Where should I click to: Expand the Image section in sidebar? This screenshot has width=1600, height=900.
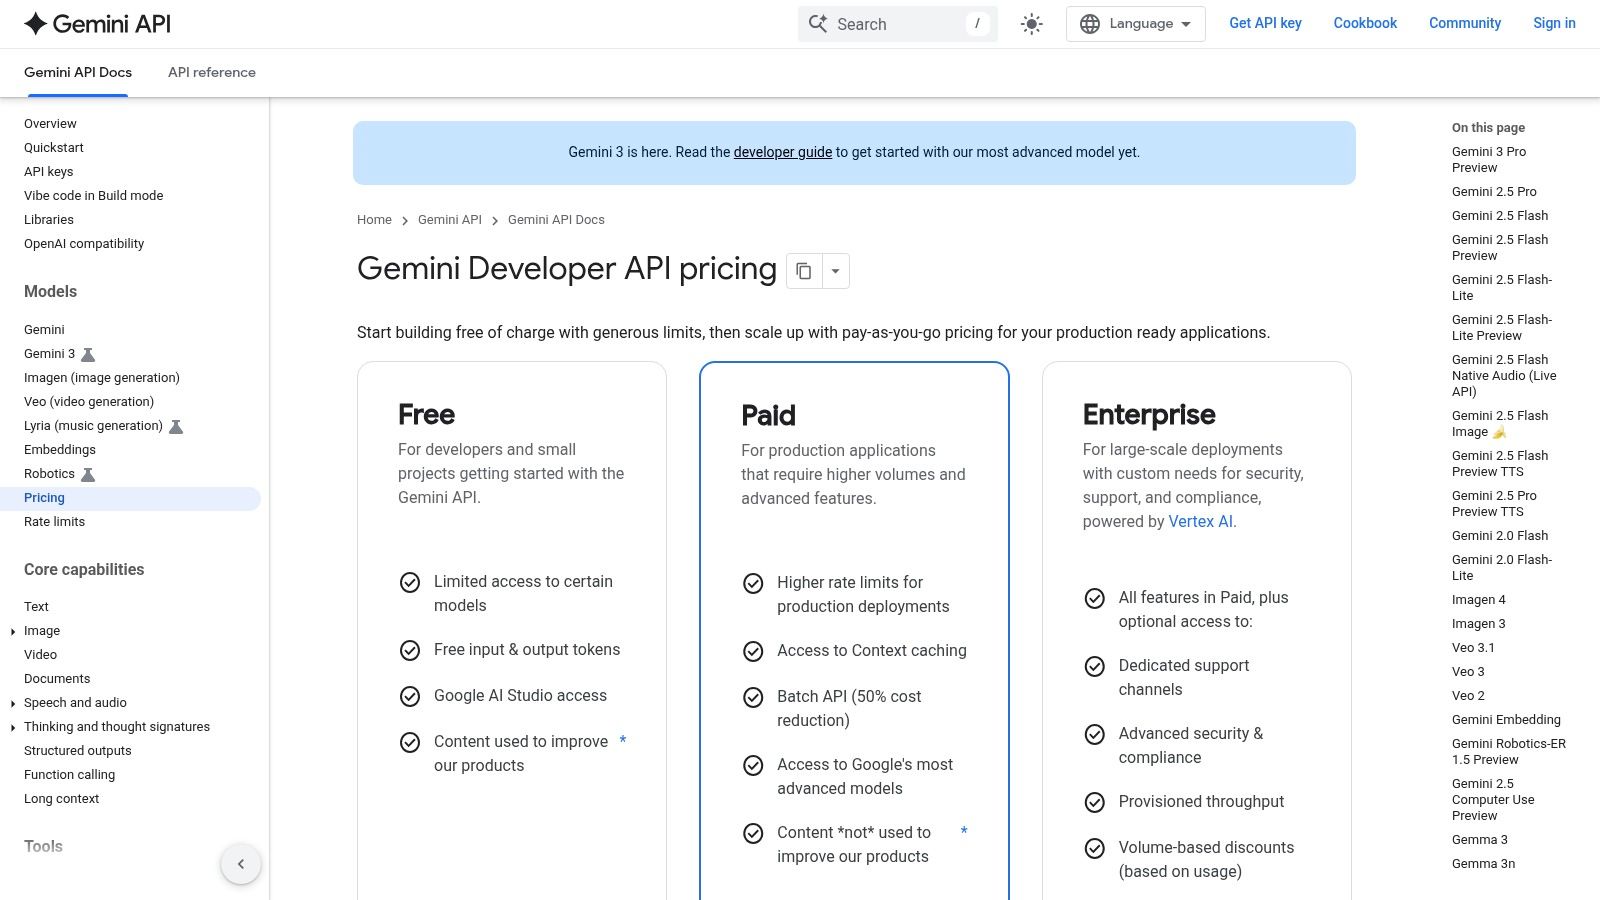[13, 631]
